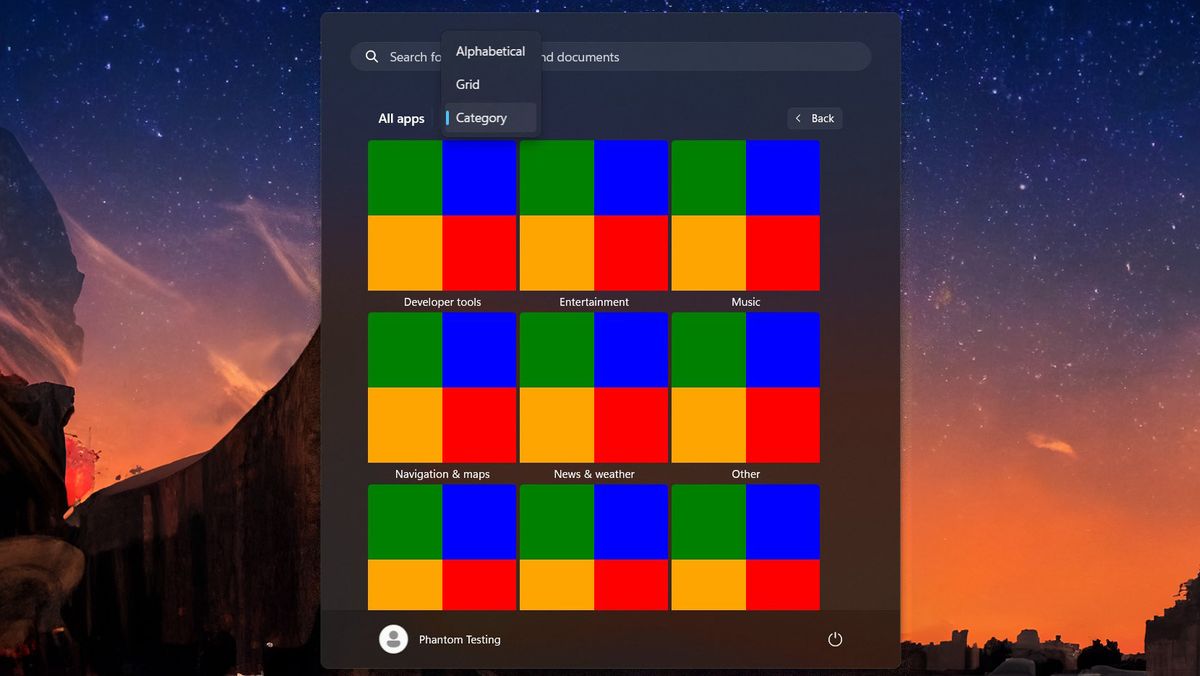Click the power icon in the Start menu

[835, 639]
